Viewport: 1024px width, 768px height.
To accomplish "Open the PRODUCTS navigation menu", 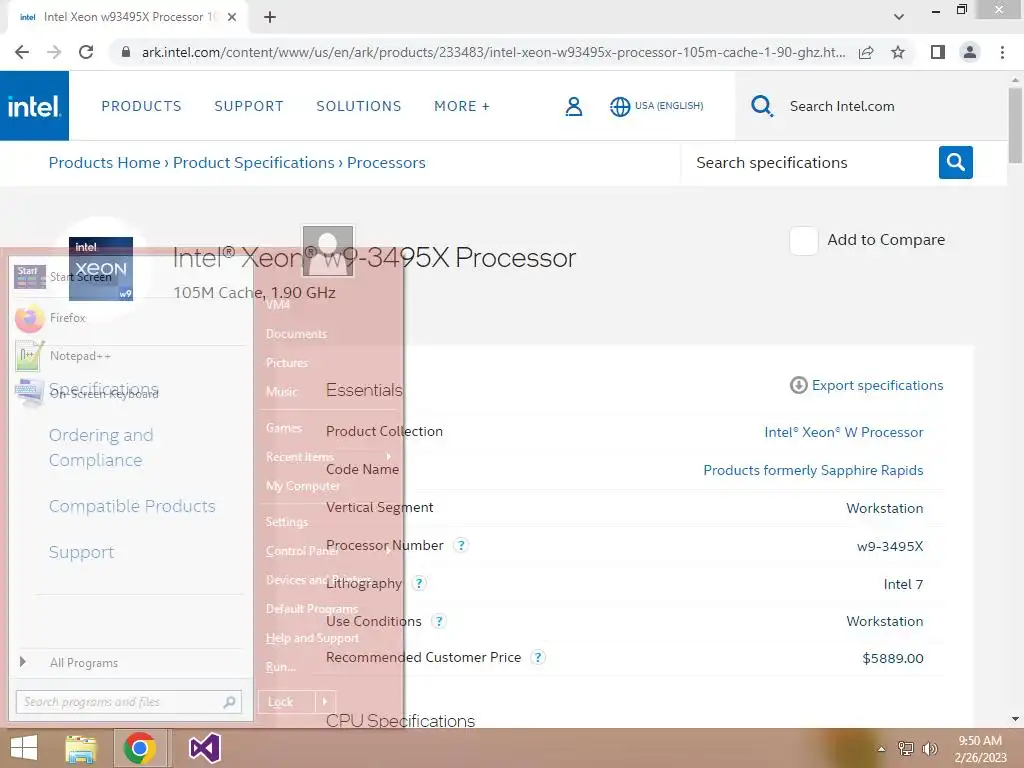I will pos(141,106).
